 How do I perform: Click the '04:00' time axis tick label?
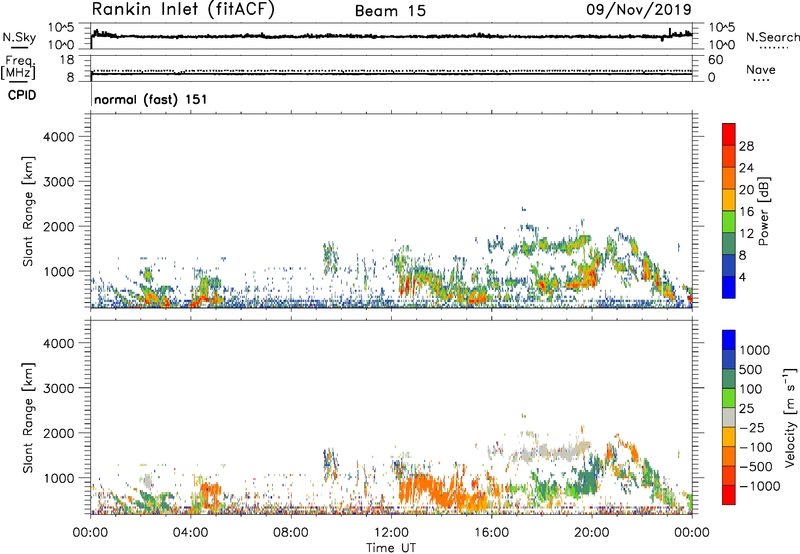coord(191,533)
